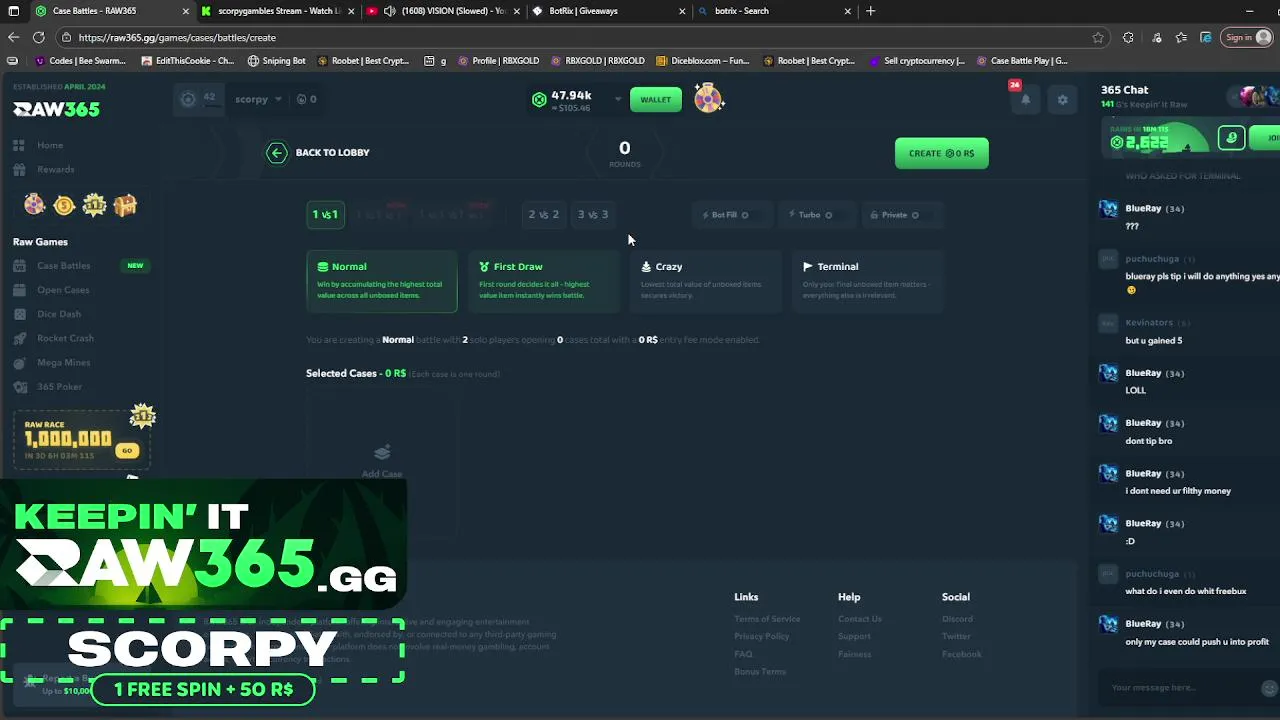Click the sidebar 365 badge icon

(94, 205)
